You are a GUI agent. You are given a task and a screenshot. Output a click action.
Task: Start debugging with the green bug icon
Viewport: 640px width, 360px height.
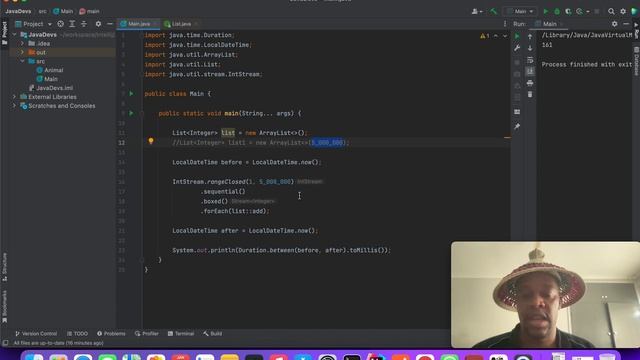tap(557, 11)
